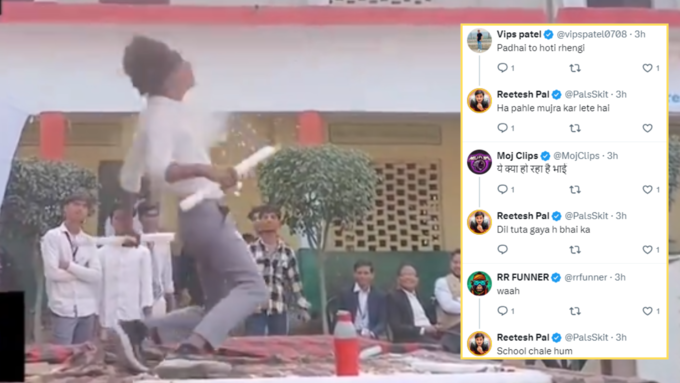Like Vips patel's tweet
This screenshot has height=383, width=680.
(647, 68)
